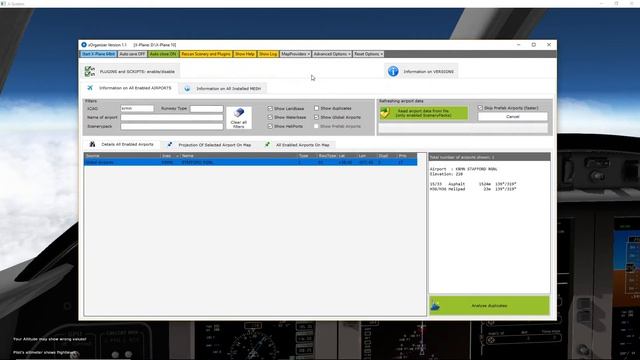Image resolution: width=640 pixels, height=360 pixels.
Task: Click the ICAO filter input field
Action: (137, 109)
